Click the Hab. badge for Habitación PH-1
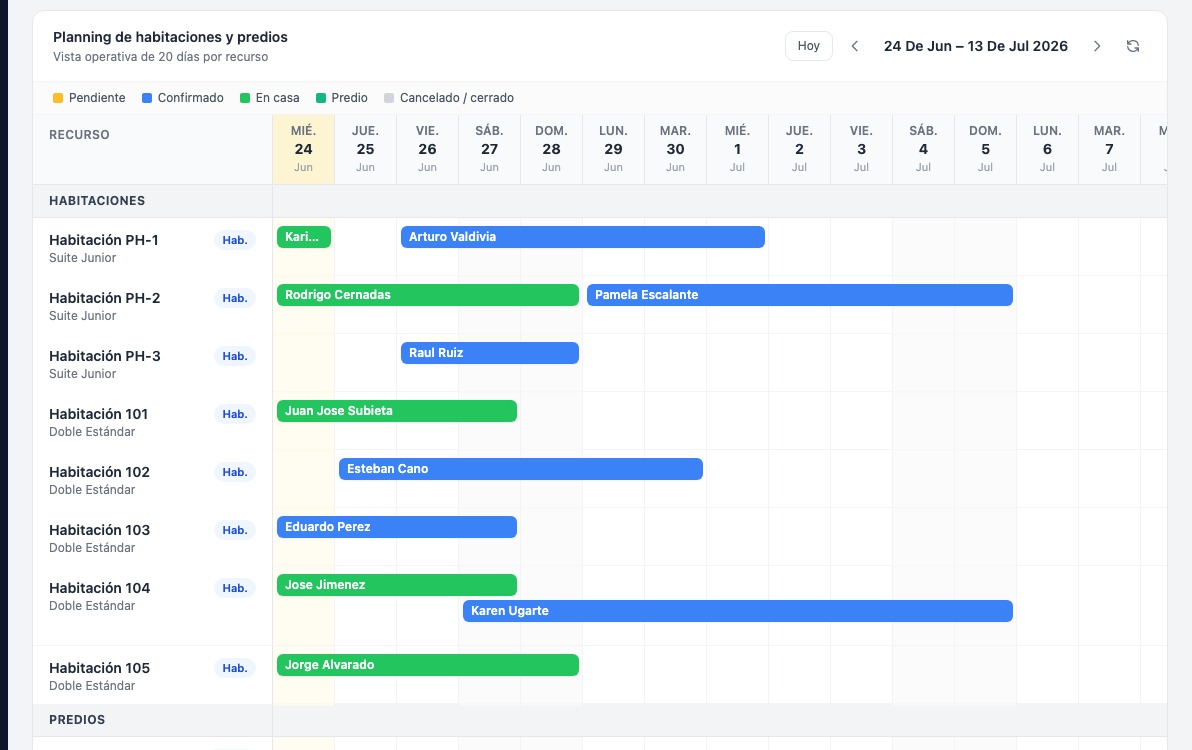 point(235,240)
